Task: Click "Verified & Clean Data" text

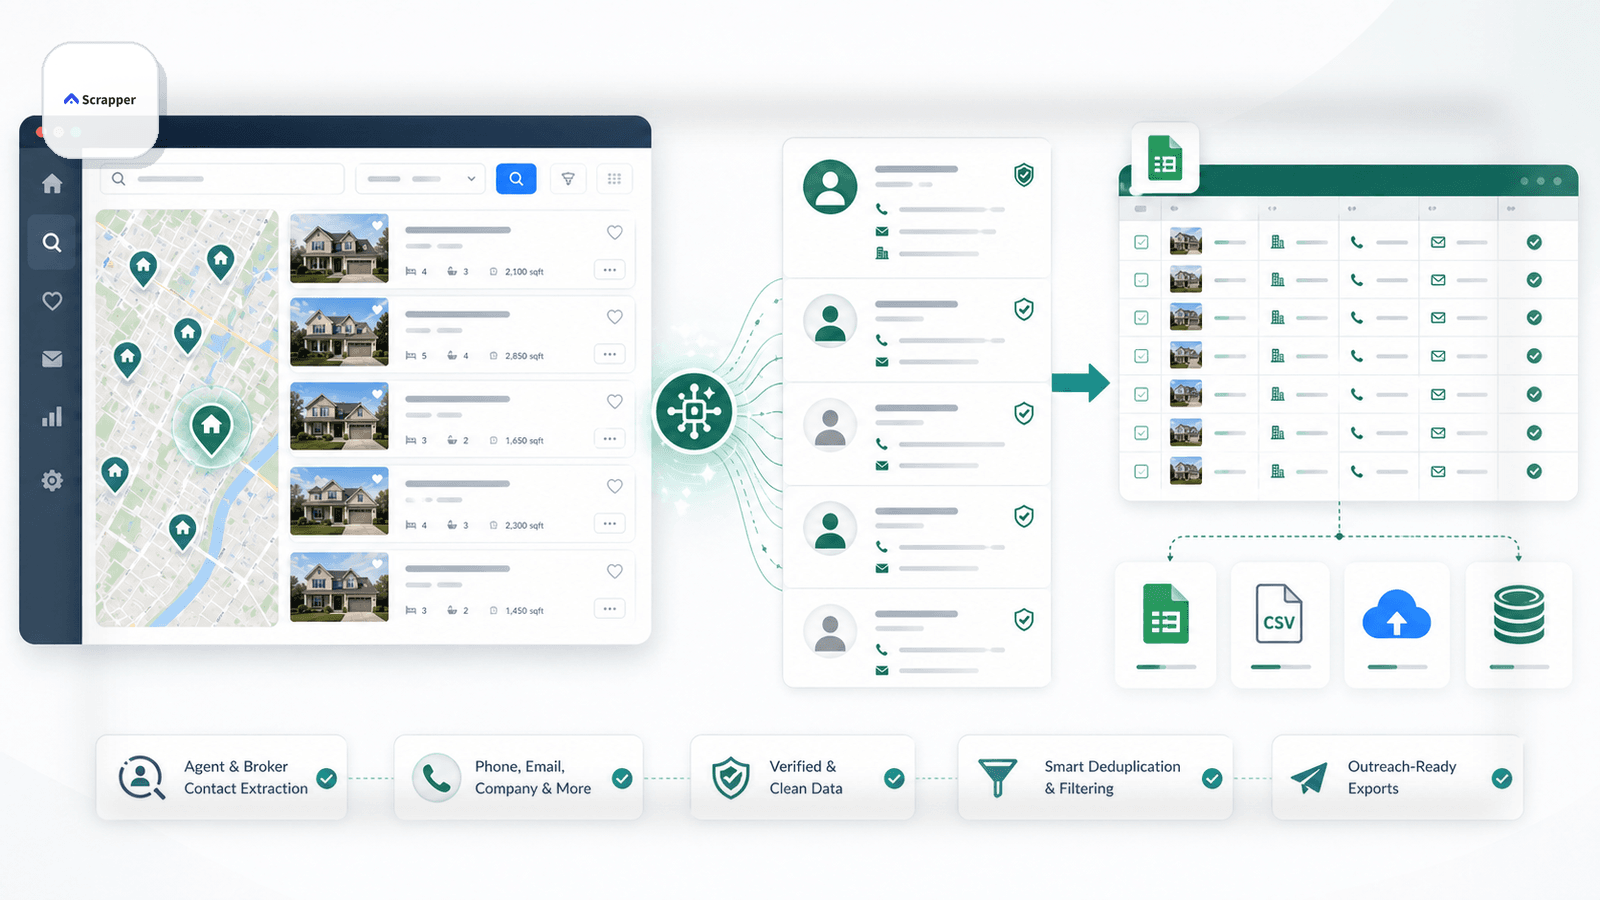Action: (806, 777)
